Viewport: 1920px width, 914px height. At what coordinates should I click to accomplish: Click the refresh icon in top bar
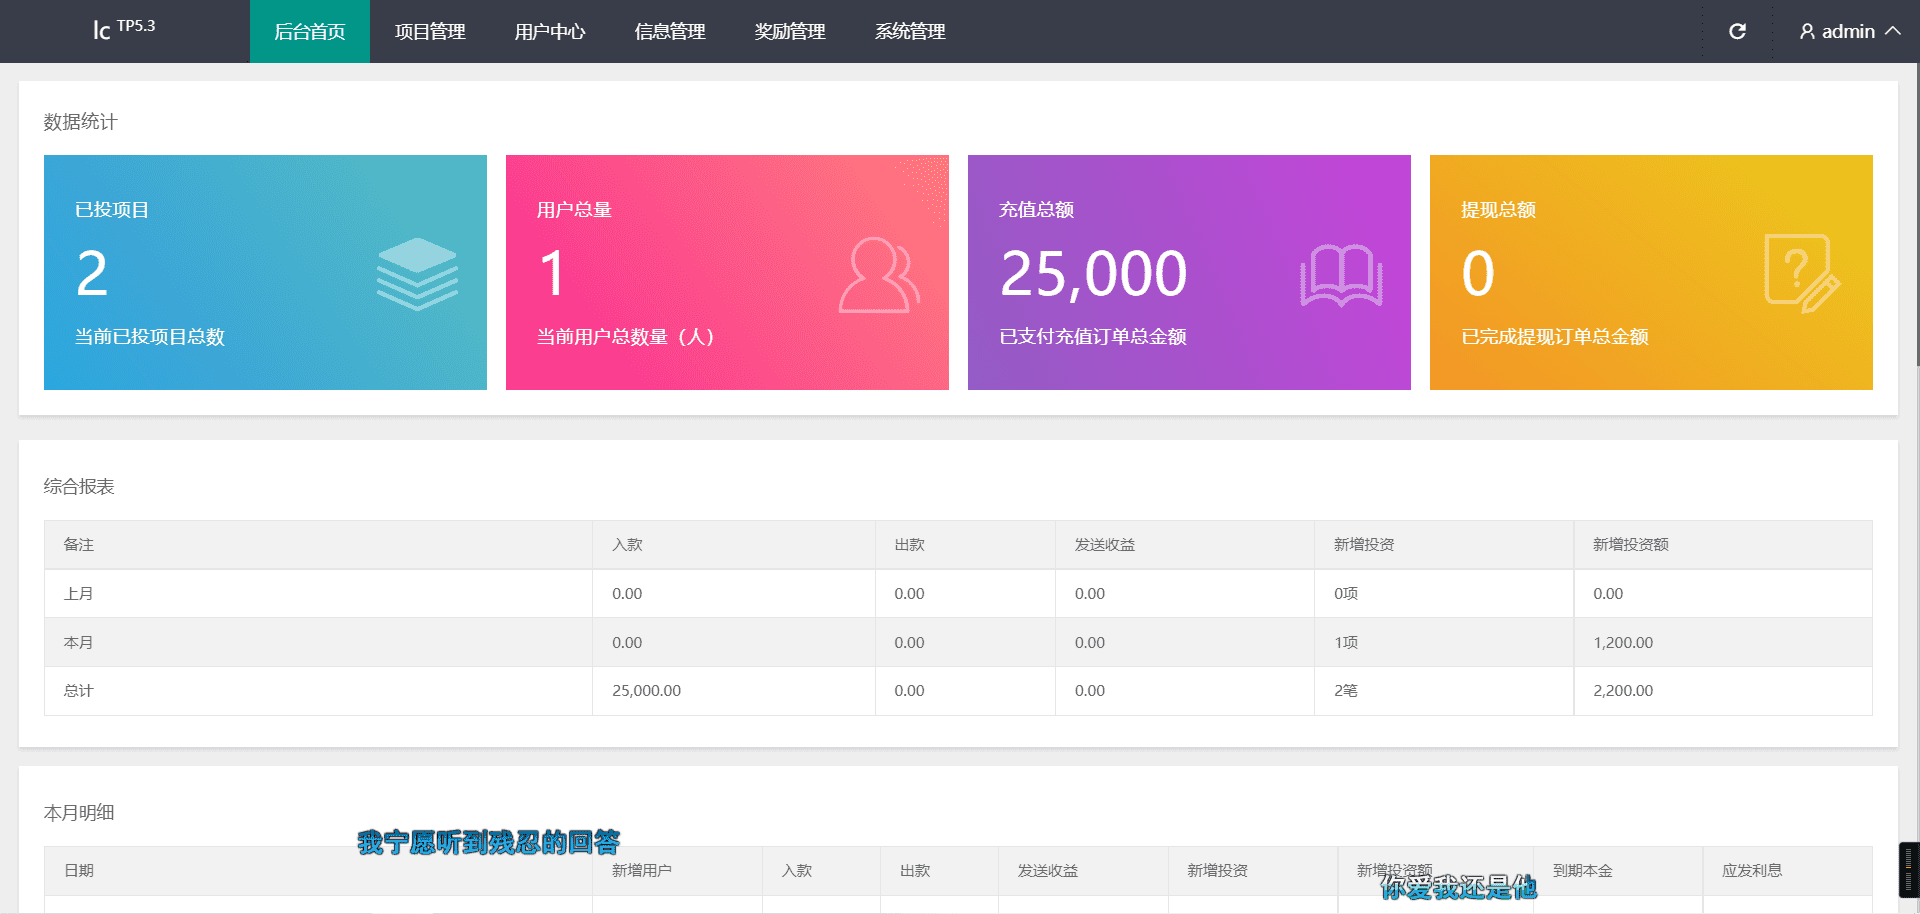pyautogui.click(x=1738, y=31)
